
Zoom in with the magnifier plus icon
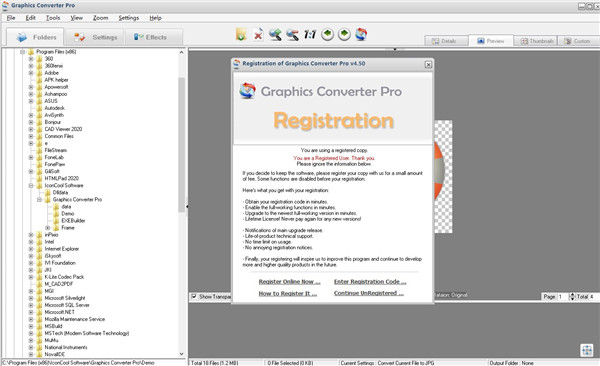click(275, 34)
